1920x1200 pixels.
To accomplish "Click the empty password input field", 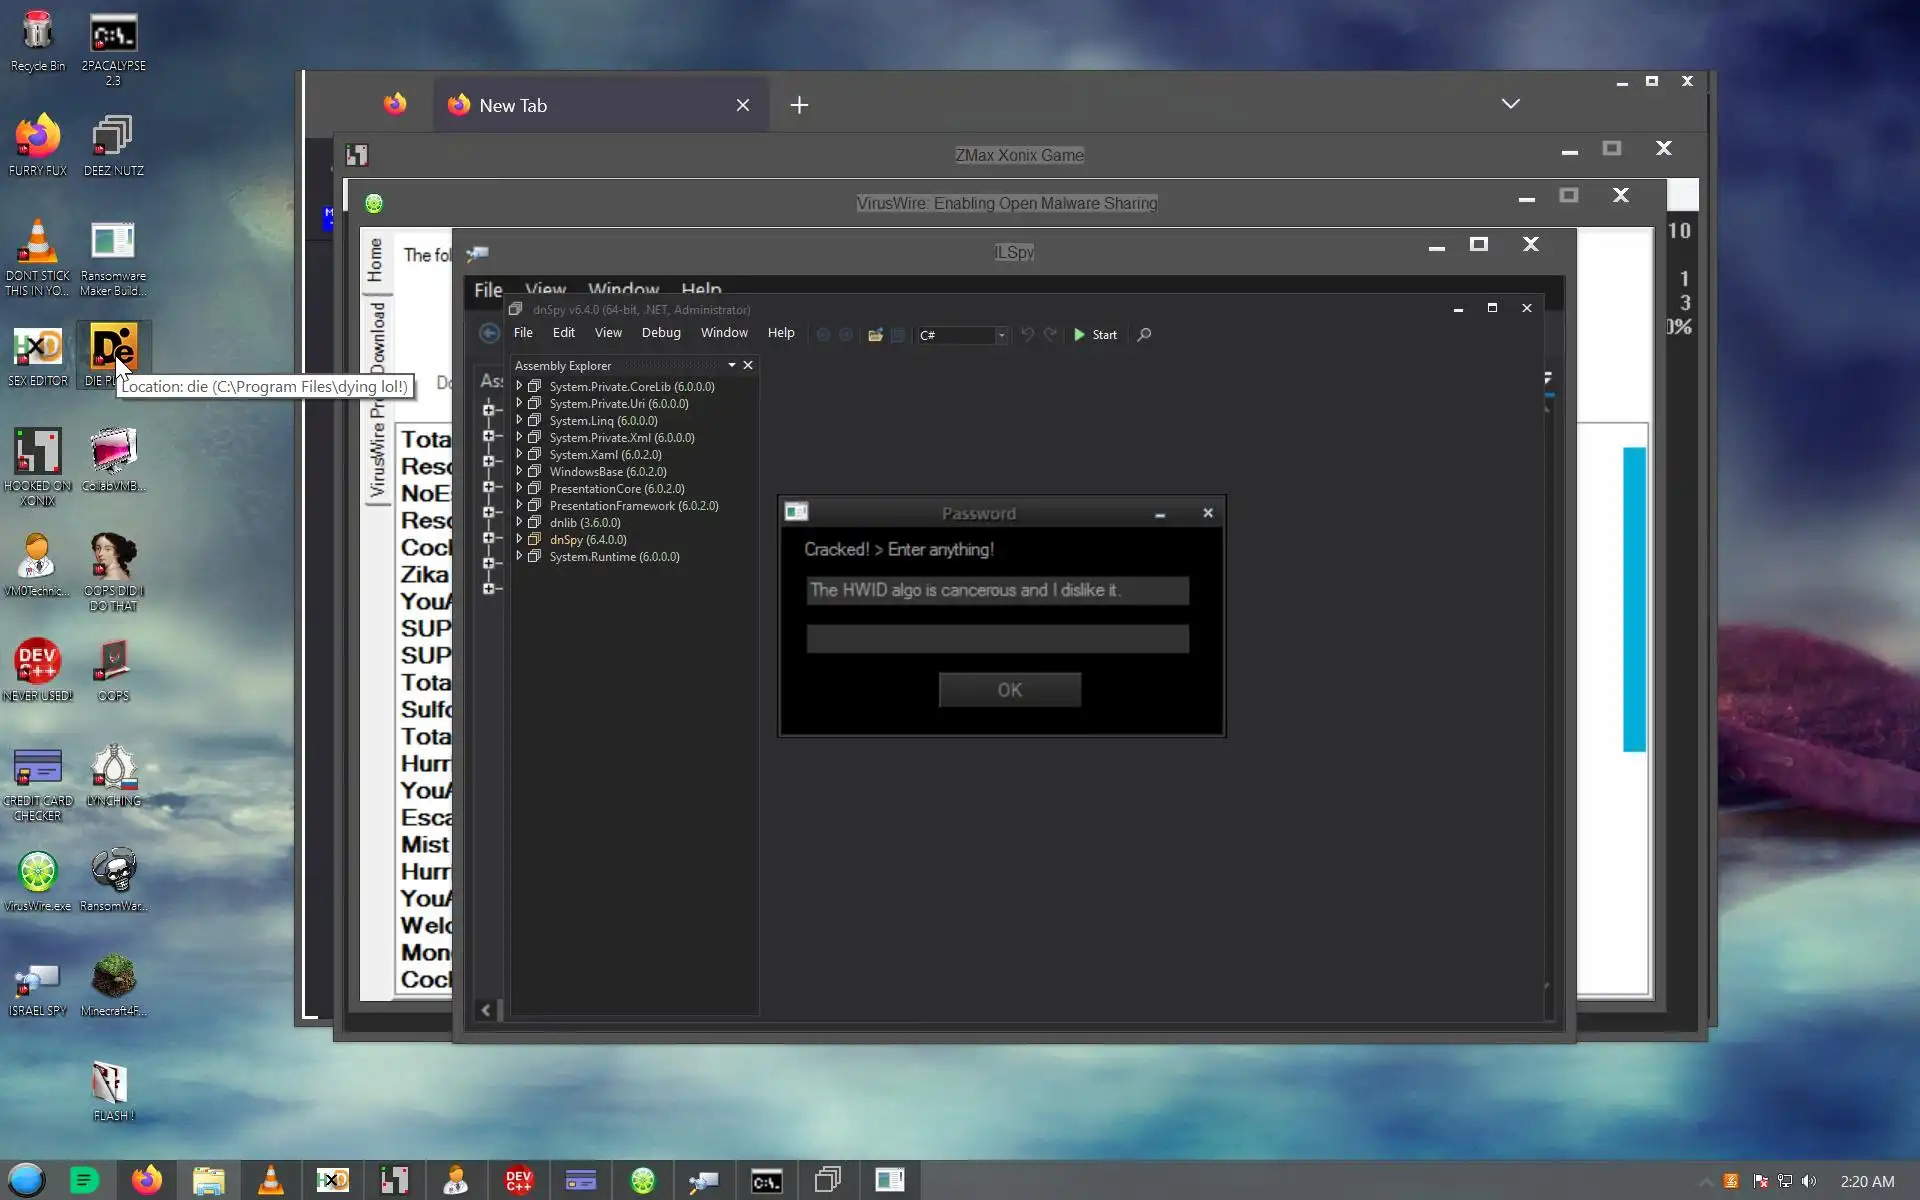I will point(997,639).
